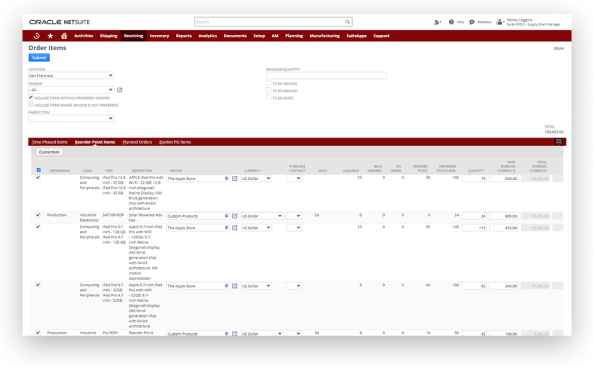The width and height of the screenshot is (594, 367).
Task: Open vendor record icon for iPad Pro 9.7 32GB row
Action: point(234,286)
